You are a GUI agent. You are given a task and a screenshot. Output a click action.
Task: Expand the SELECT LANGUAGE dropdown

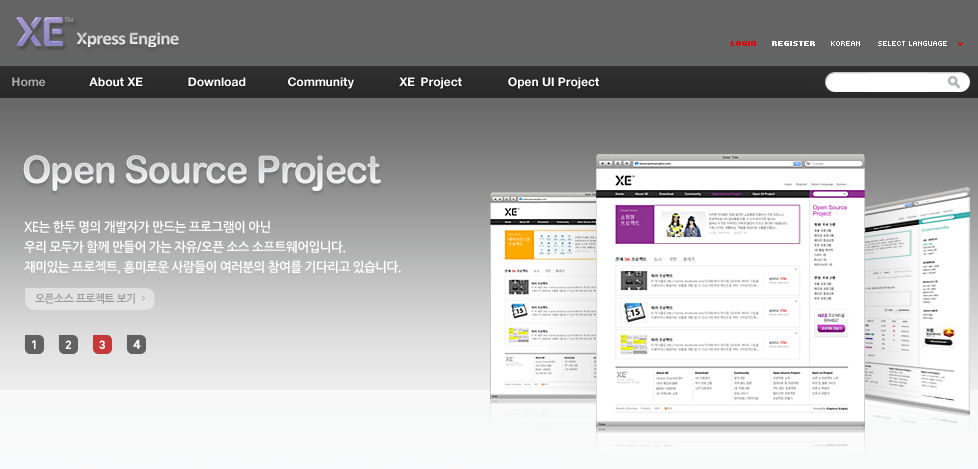coord(912,44)
